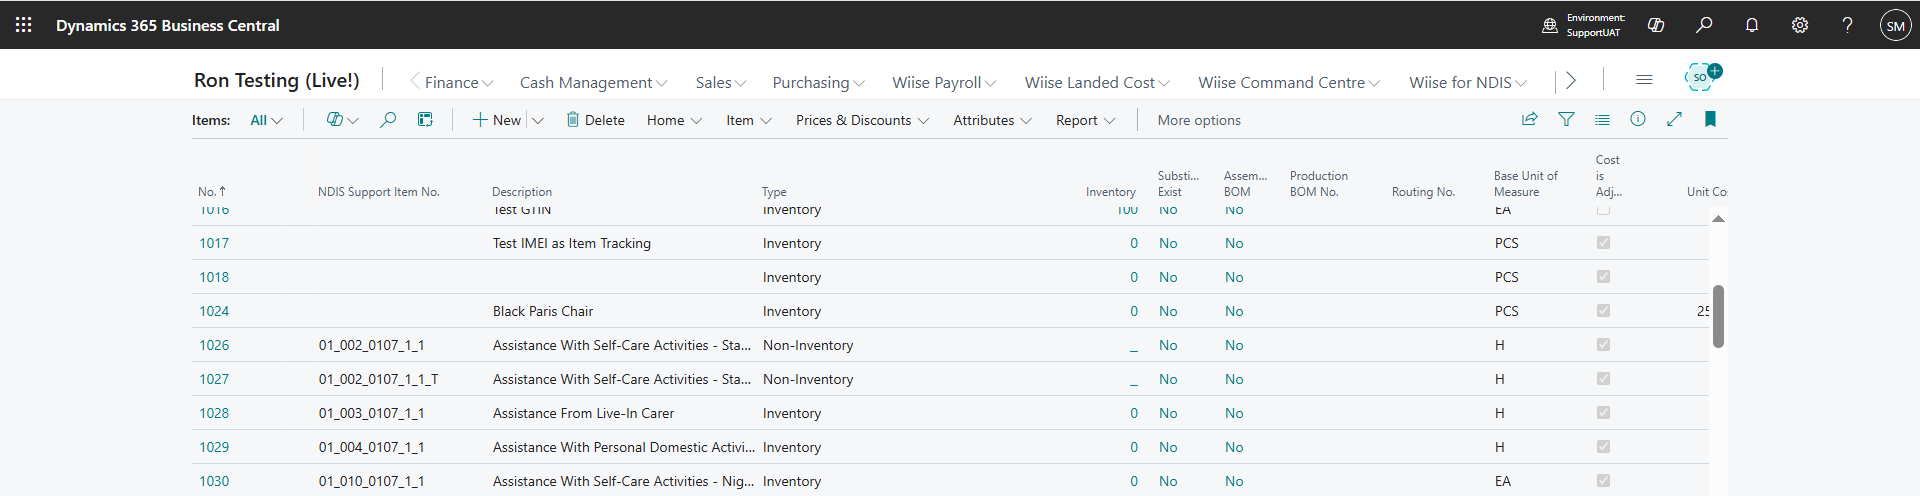
Task: Open the hamburger menu next to navigation
Action: tap(1644, 80)
